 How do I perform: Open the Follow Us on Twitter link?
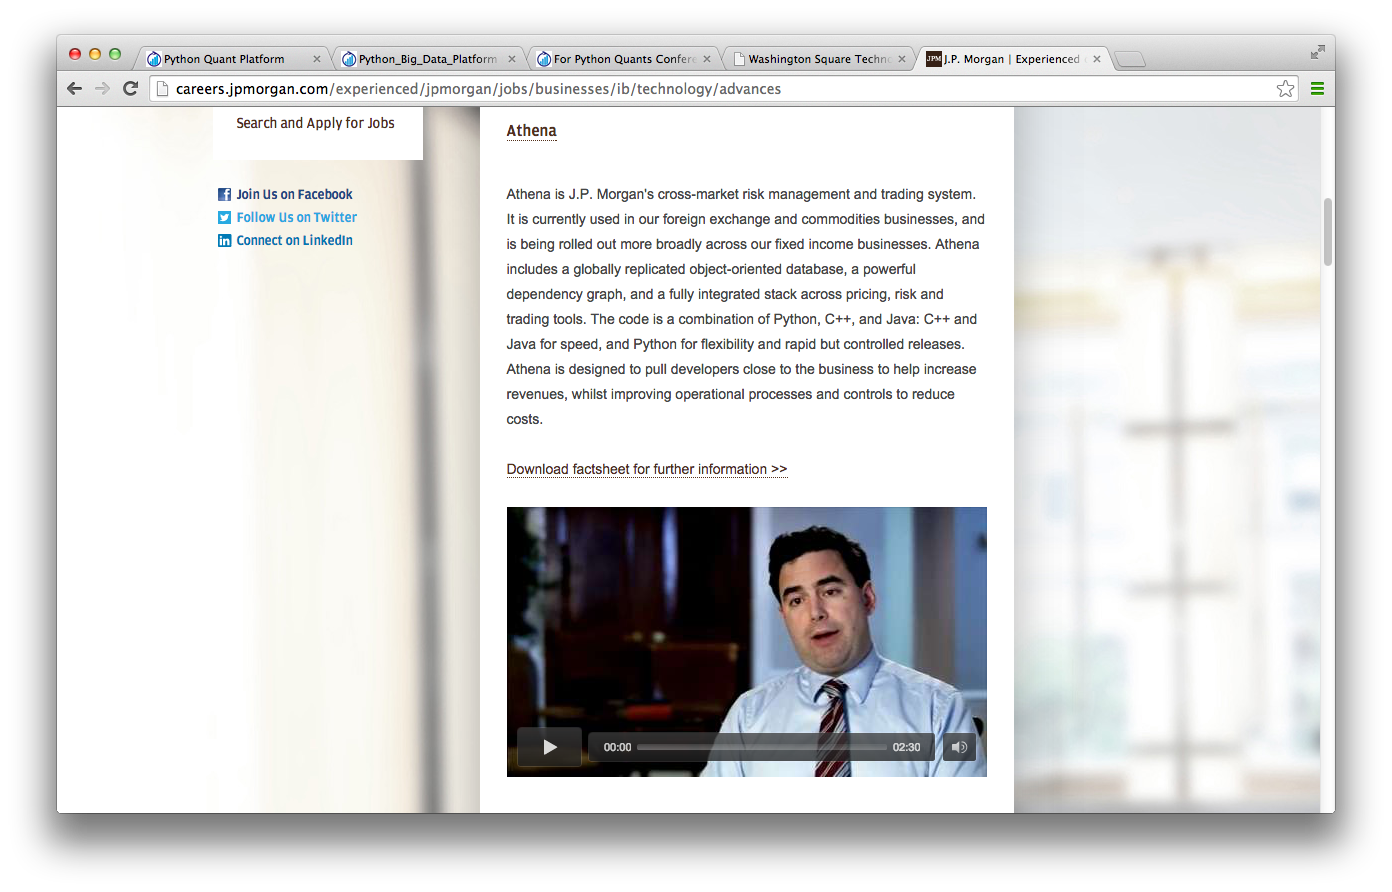(x=296, y=218)
